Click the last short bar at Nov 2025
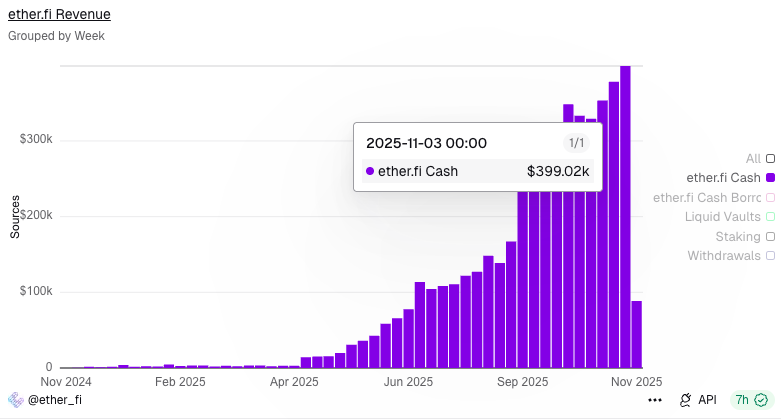Image resolution: width=781 pixels, height=420 pixels. point(637,335)
